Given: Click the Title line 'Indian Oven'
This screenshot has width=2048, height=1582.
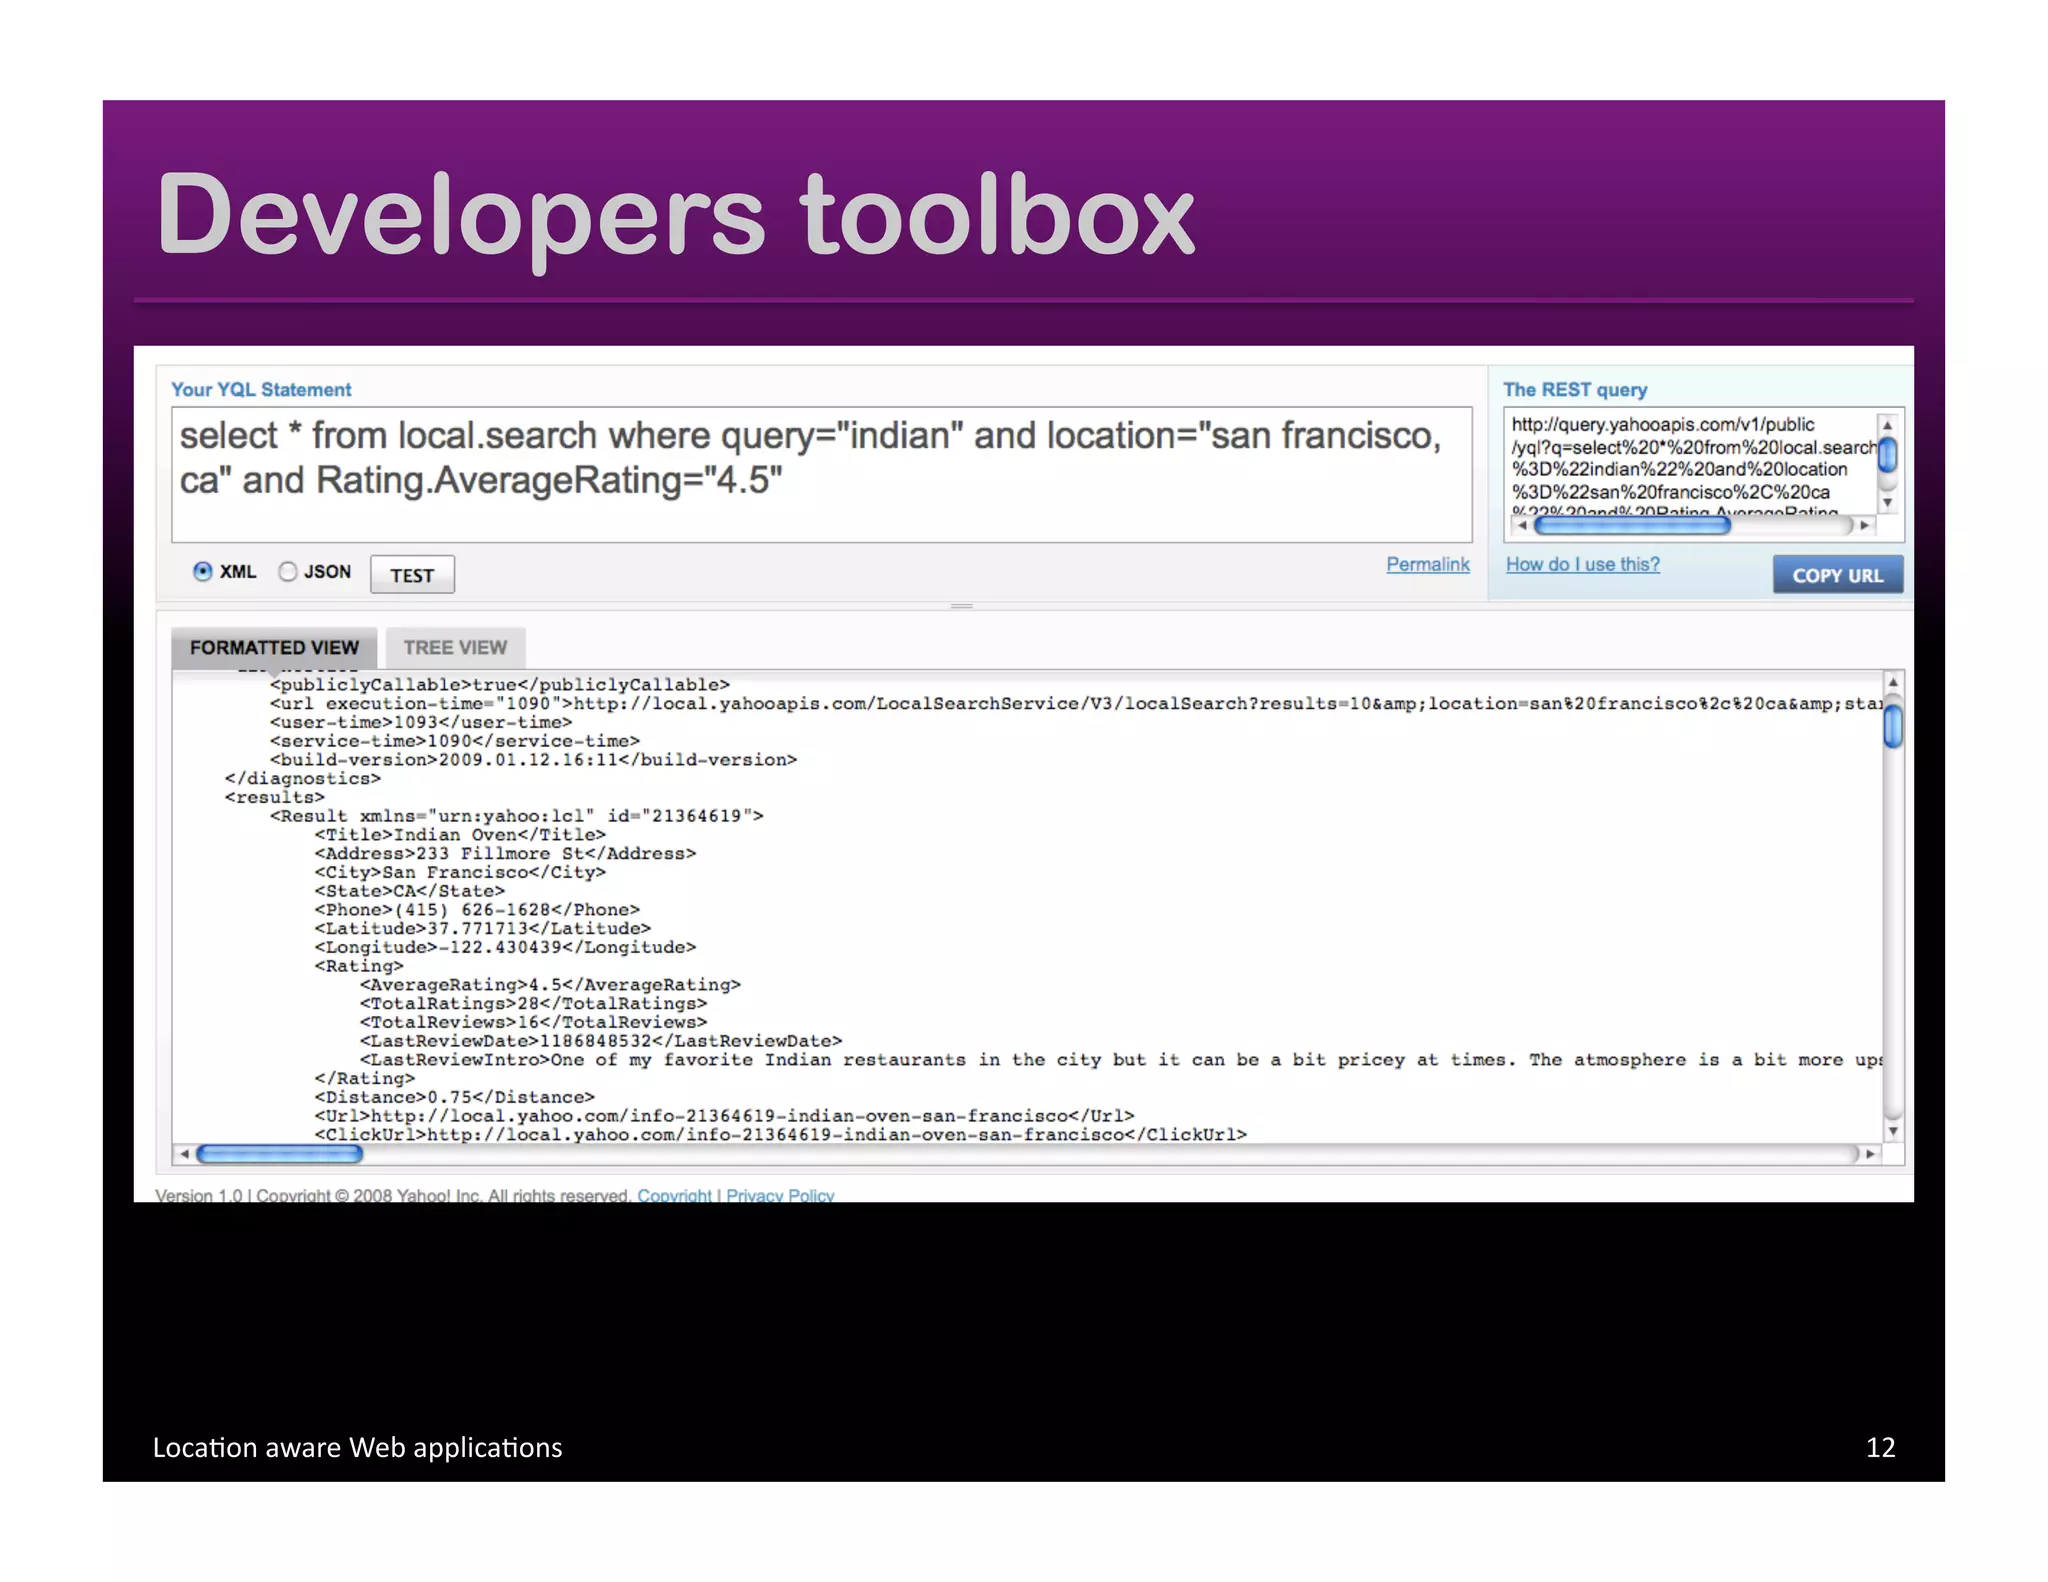Looking at the screenshot, I should 460,835.
